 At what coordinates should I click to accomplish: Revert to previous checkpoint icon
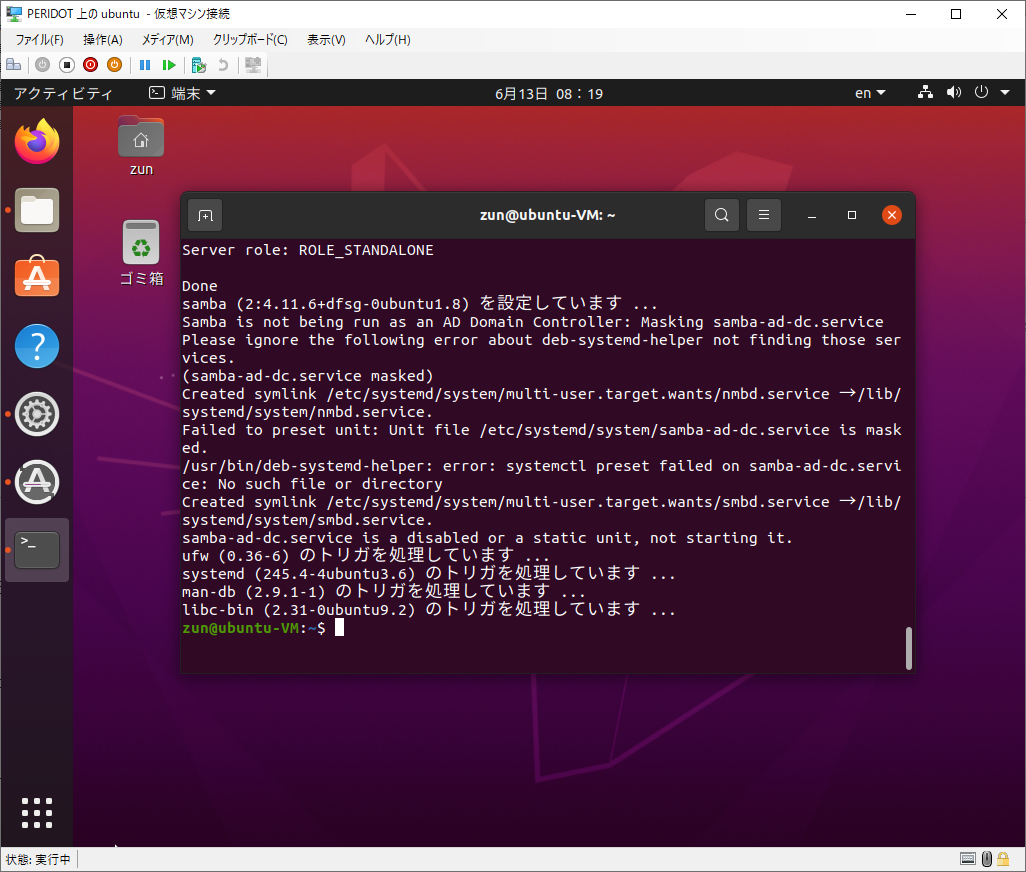223,65
